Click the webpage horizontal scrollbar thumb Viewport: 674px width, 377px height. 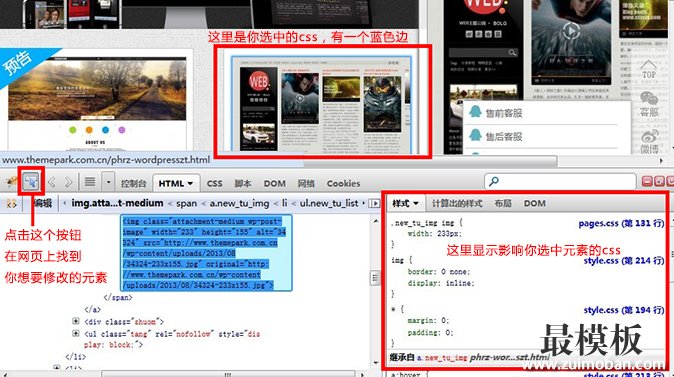click(x=430, y=161)
